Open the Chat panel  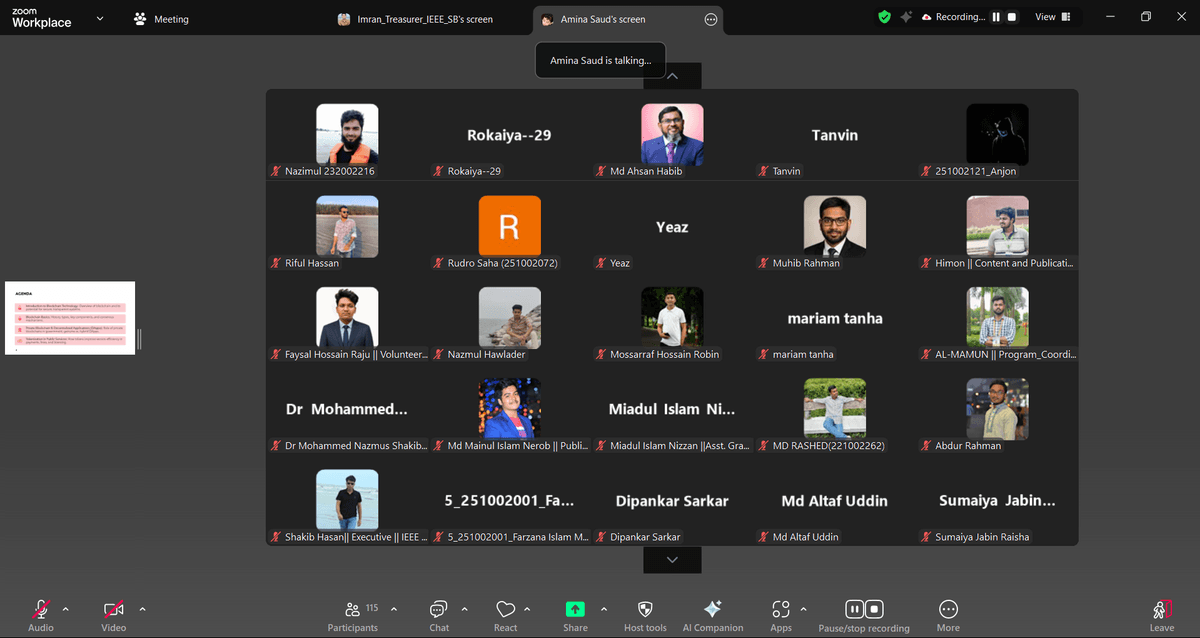[438, 609]
